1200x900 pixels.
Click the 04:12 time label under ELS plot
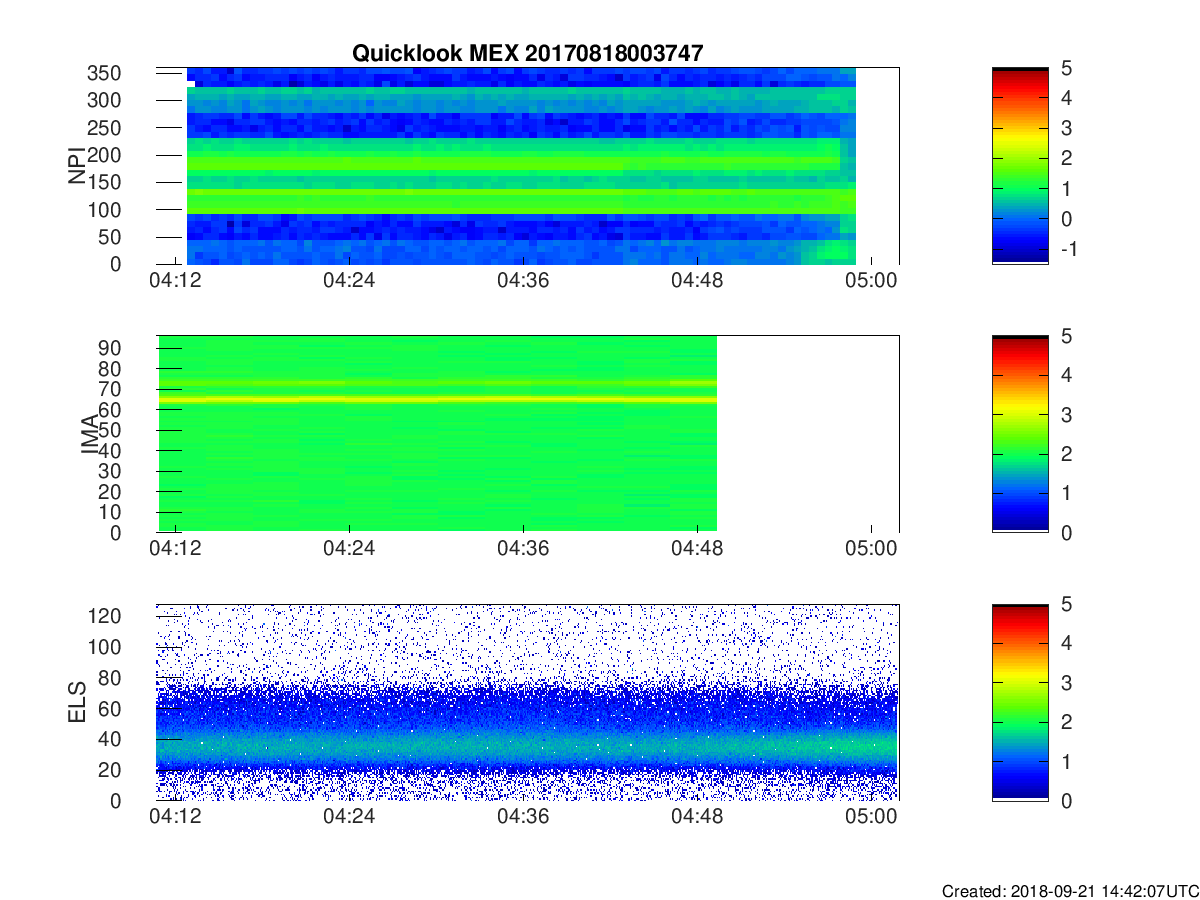point(175,819)
